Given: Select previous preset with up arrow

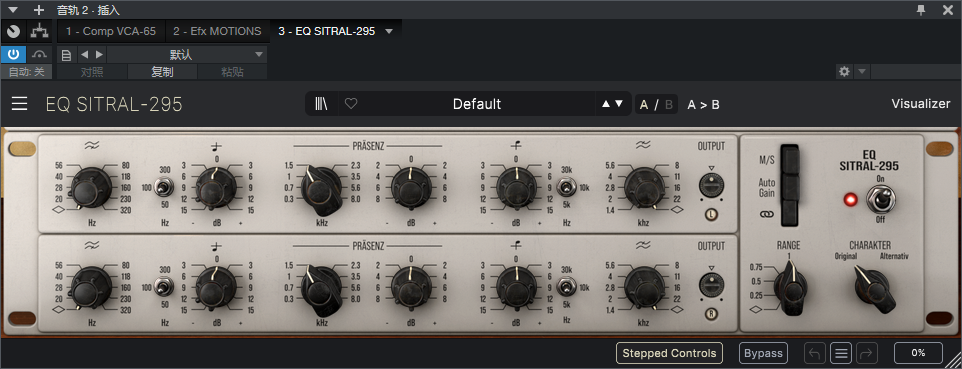Looking at the screenshot, I should [606, 104].
